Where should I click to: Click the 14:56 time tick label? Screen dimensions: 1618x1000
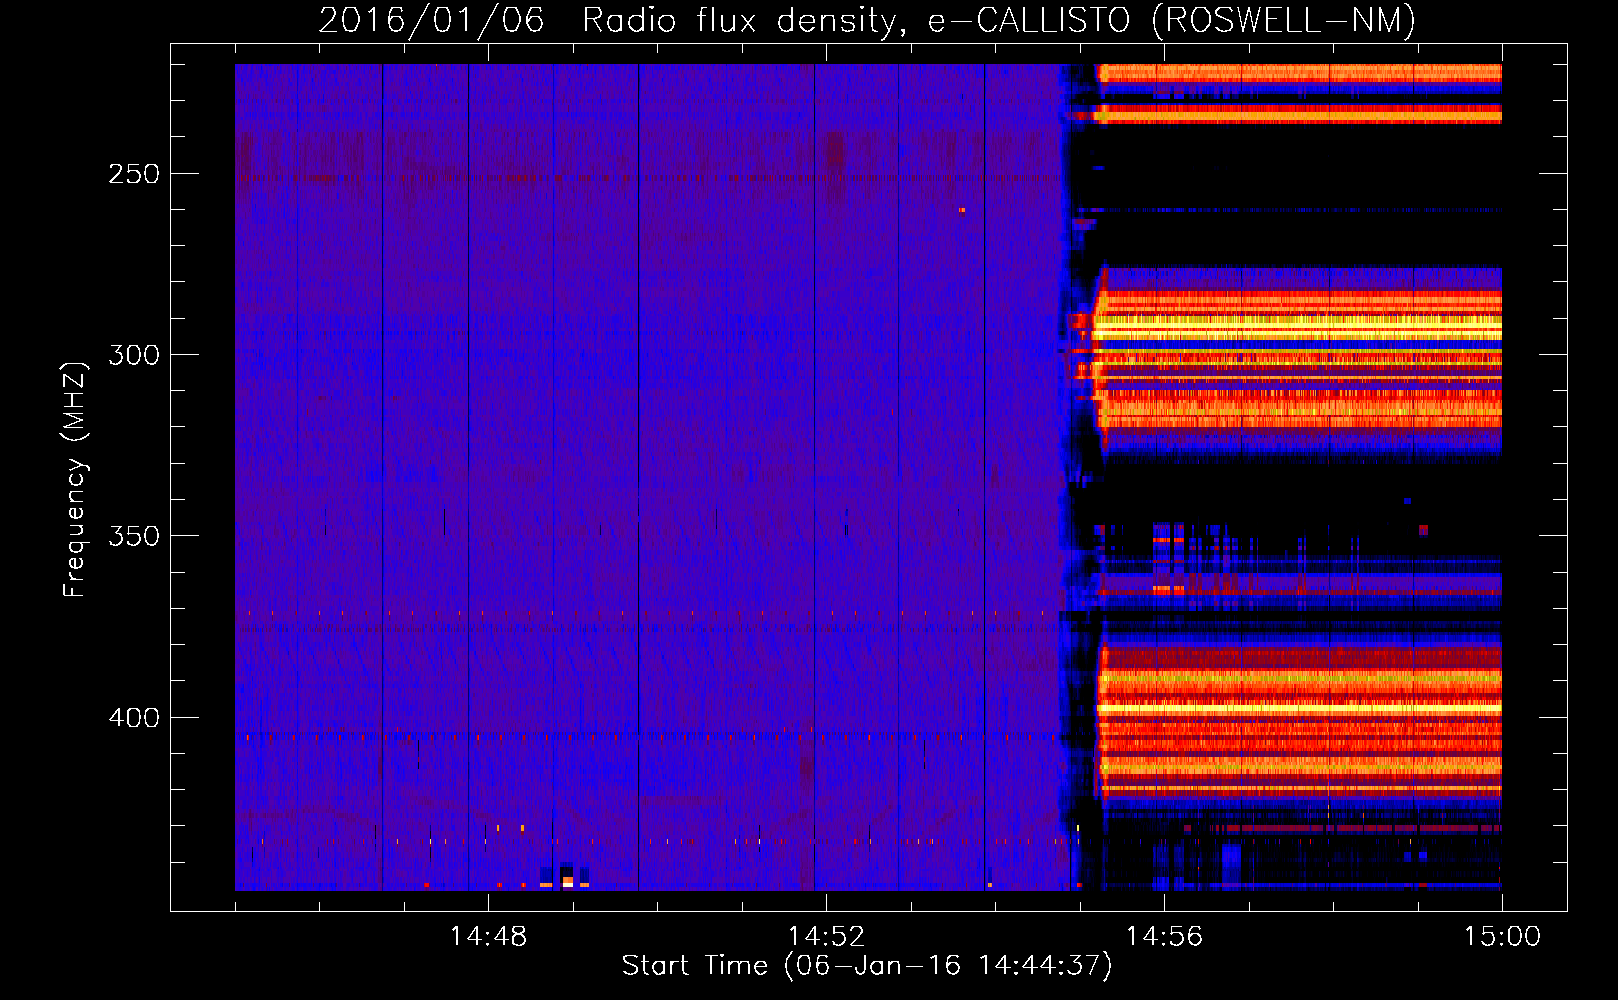pyautogui.click(x=1164, y=937)
